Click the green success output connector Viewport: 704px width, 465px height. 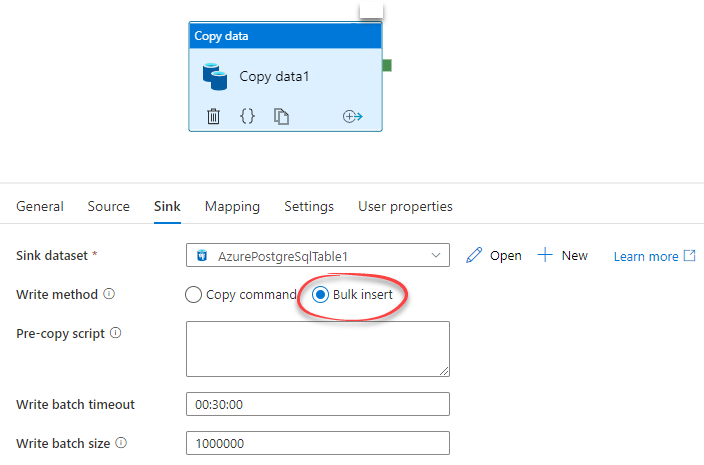tap(387, 66)
